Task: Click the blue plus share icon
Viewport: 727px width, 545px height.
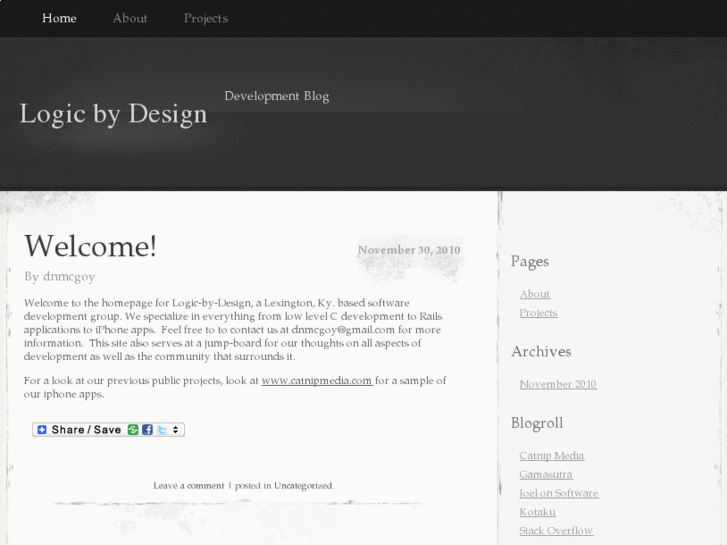Action: pyautogui.click(x=42, y=430)
